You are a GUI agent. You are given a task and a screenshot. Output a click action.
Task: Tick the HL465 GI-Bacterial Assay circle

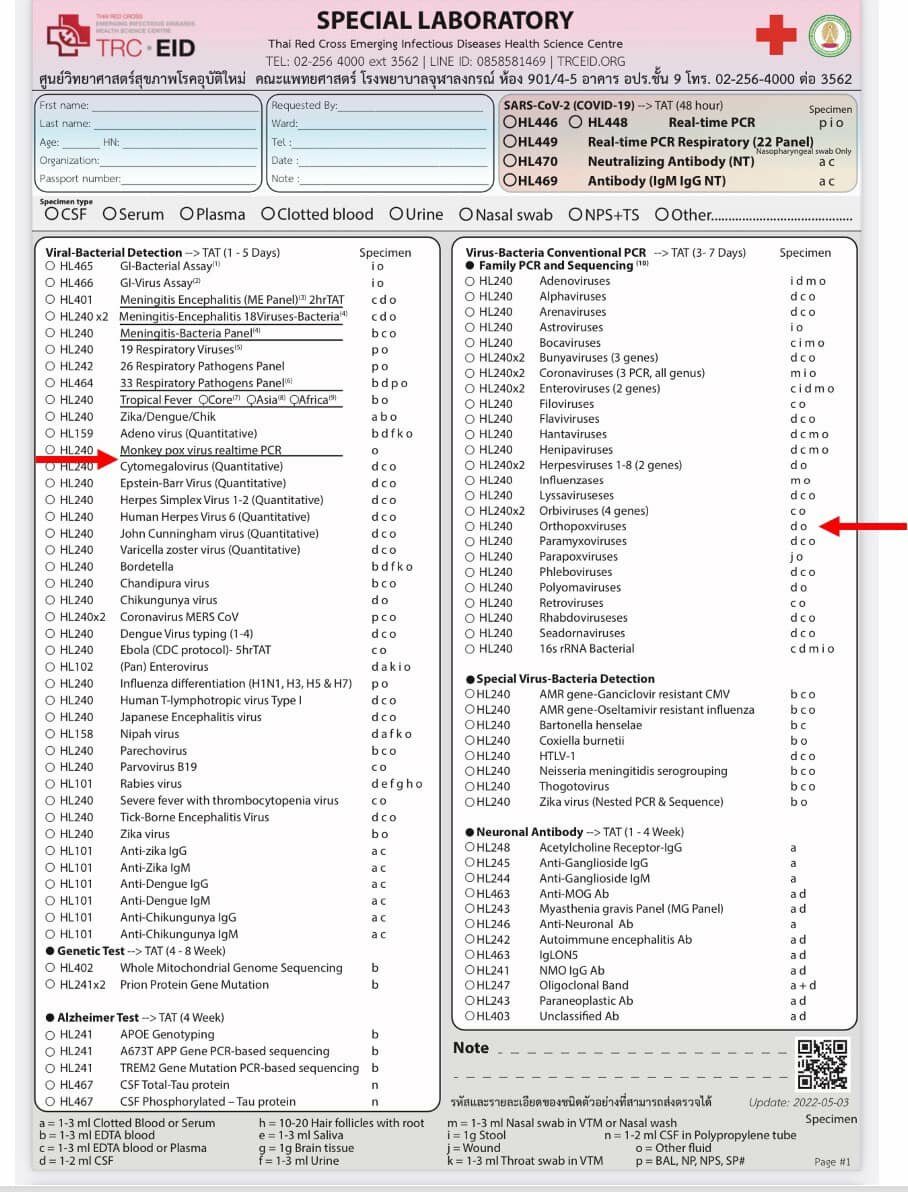coord(50,266)
